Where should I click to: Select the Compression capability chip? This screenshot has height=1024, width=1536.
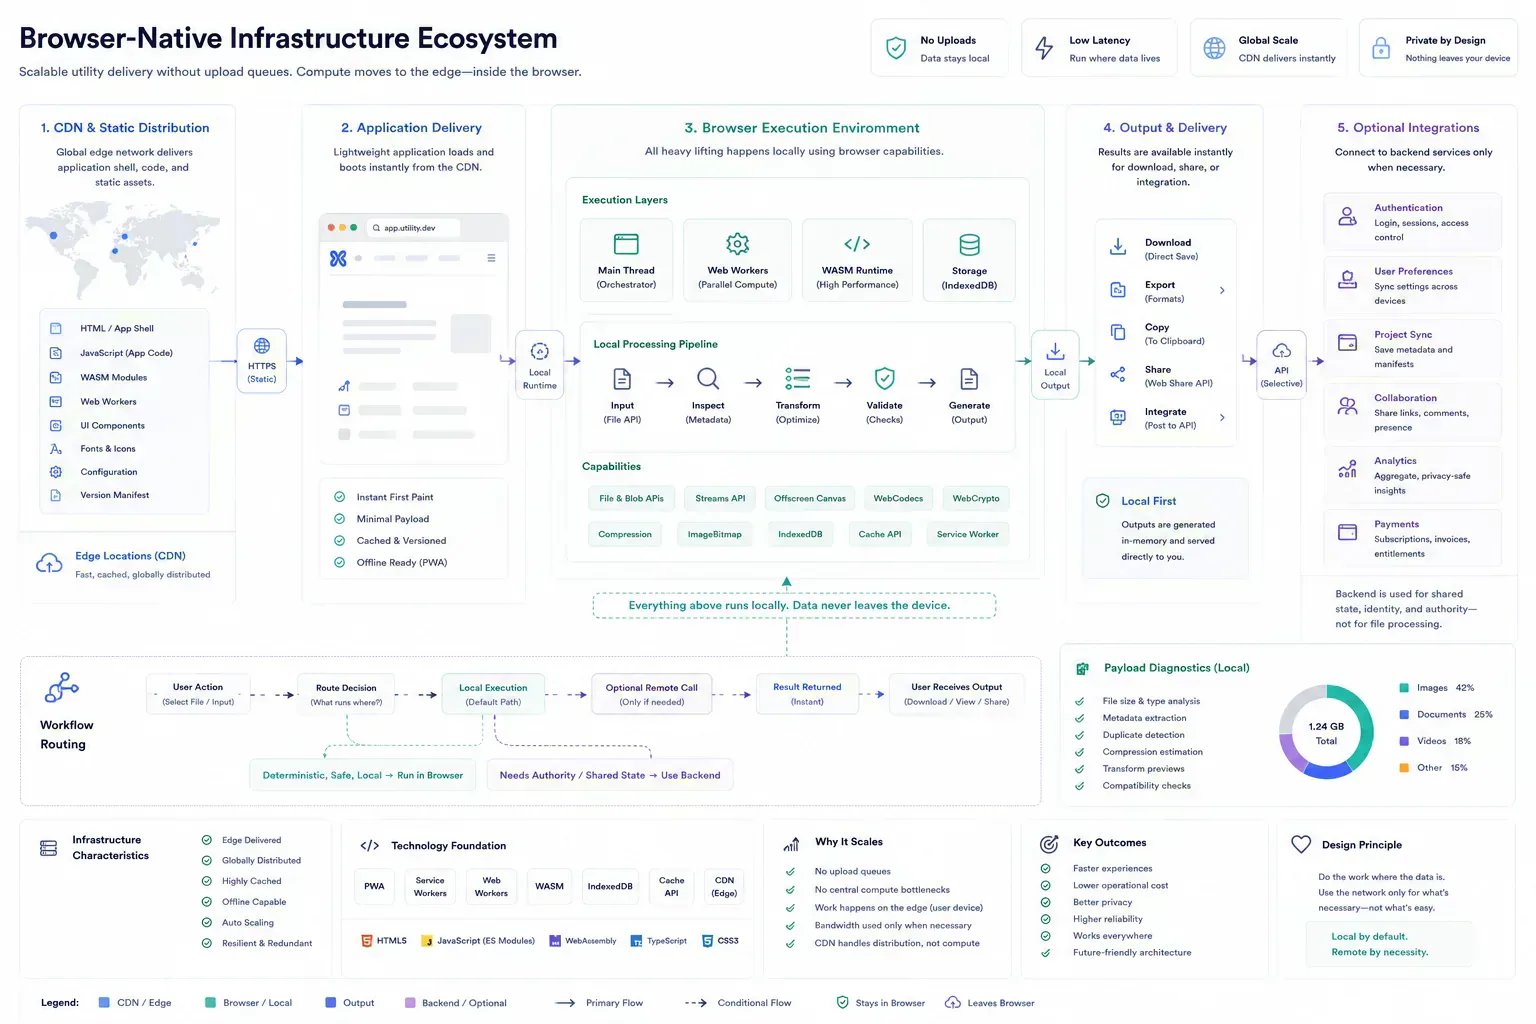(x=625, y=534)
